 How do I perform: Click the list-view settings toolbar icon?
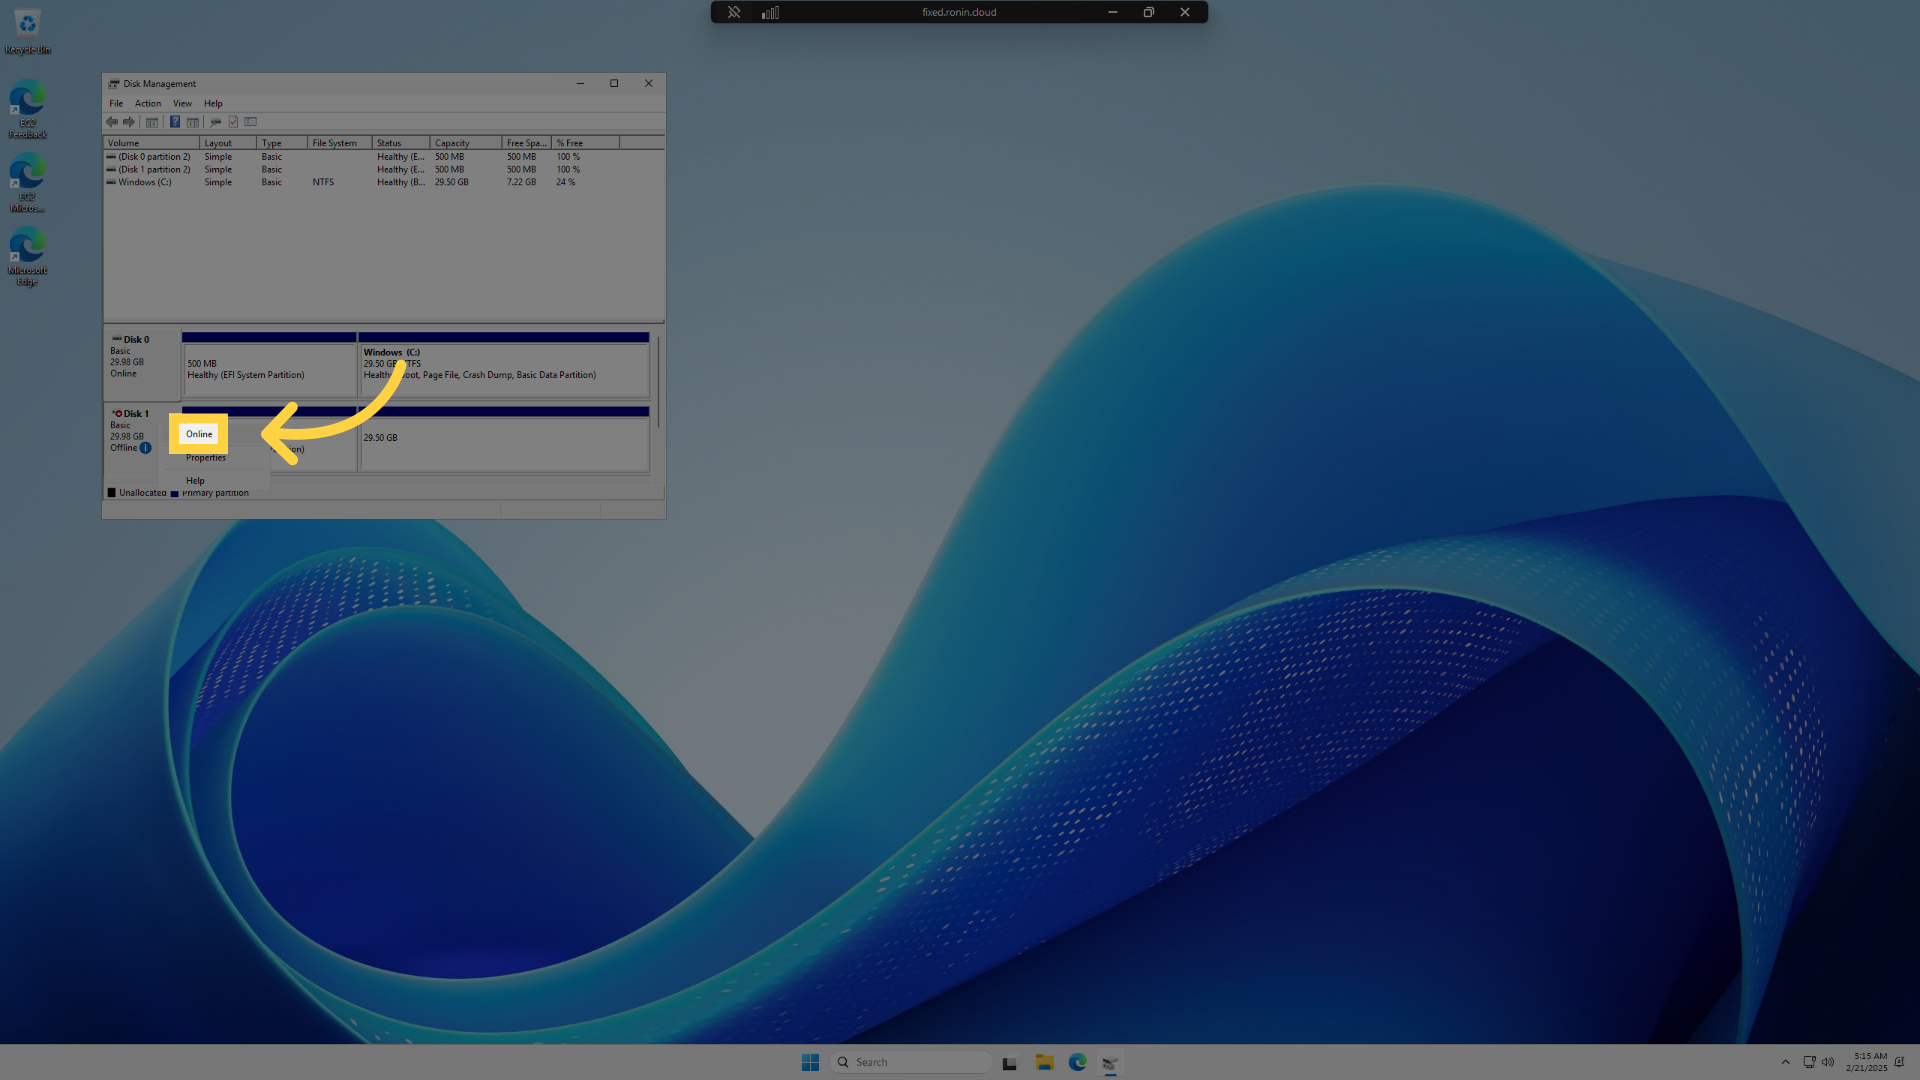(251, 122)
